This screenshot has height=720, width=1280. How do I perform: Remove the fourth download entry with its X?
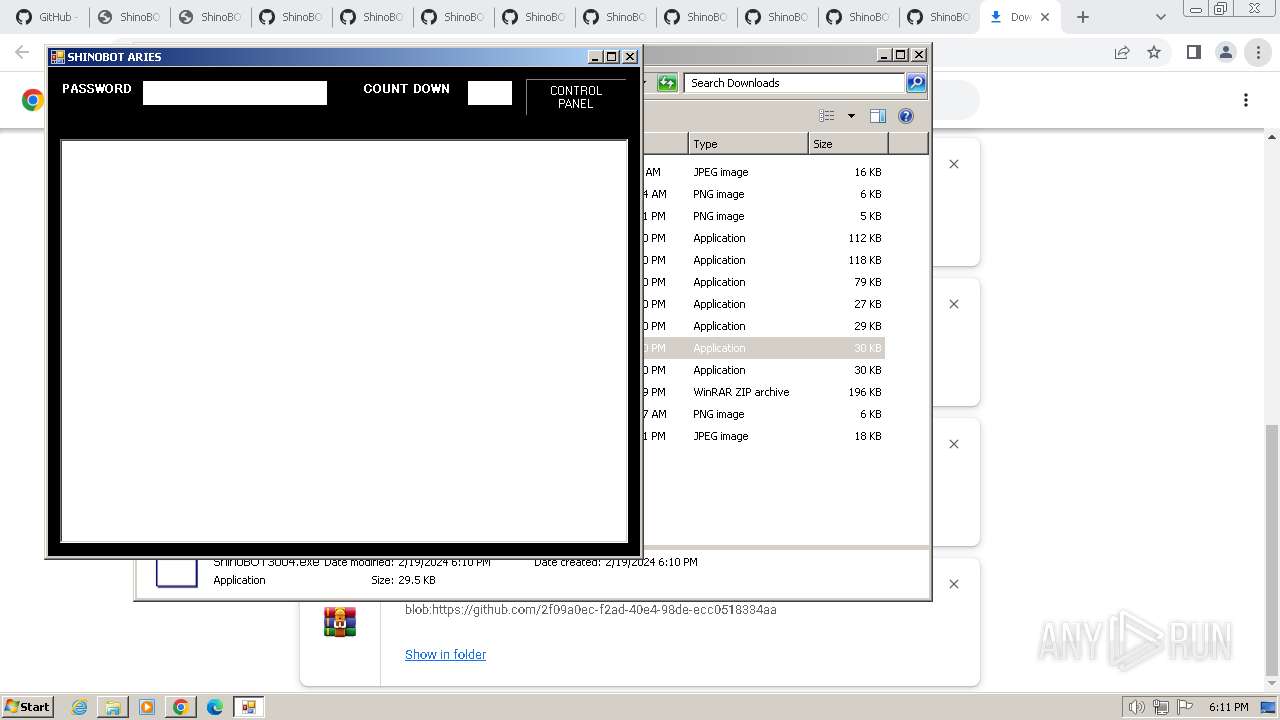click(x=954, y=584)
